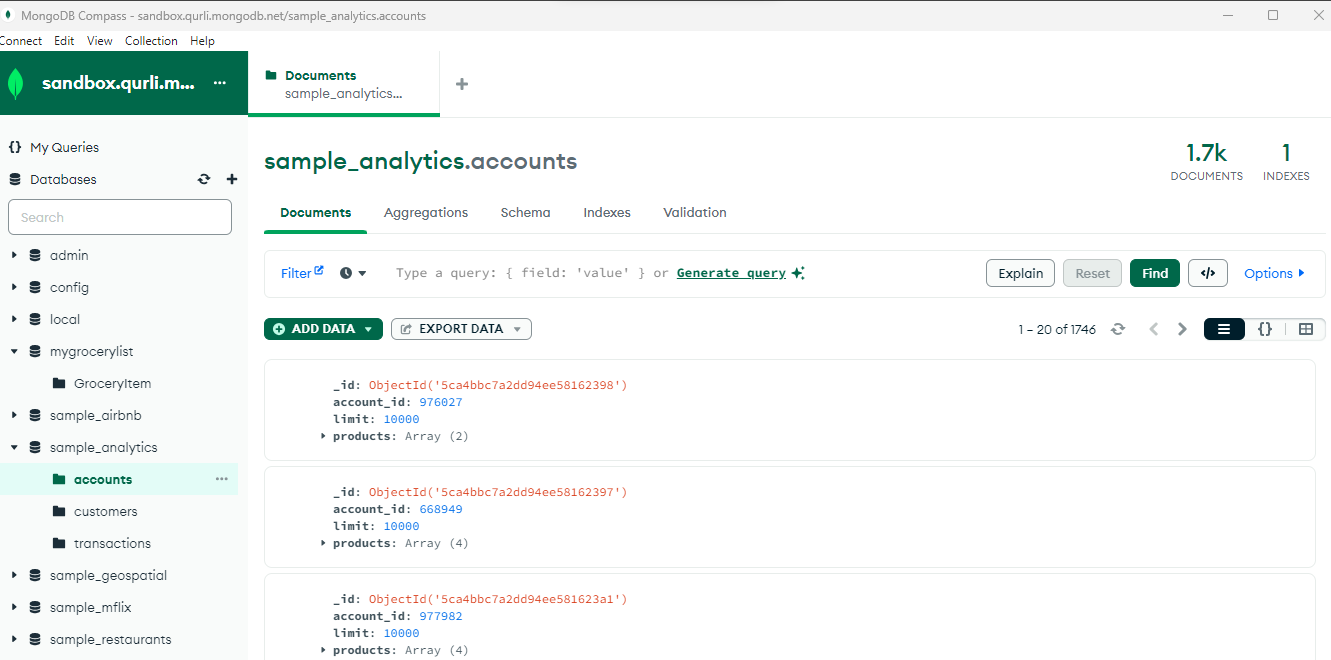Click the customers folder icon
Viewport: 1331px width, 660px height.
tap(59, 511)
